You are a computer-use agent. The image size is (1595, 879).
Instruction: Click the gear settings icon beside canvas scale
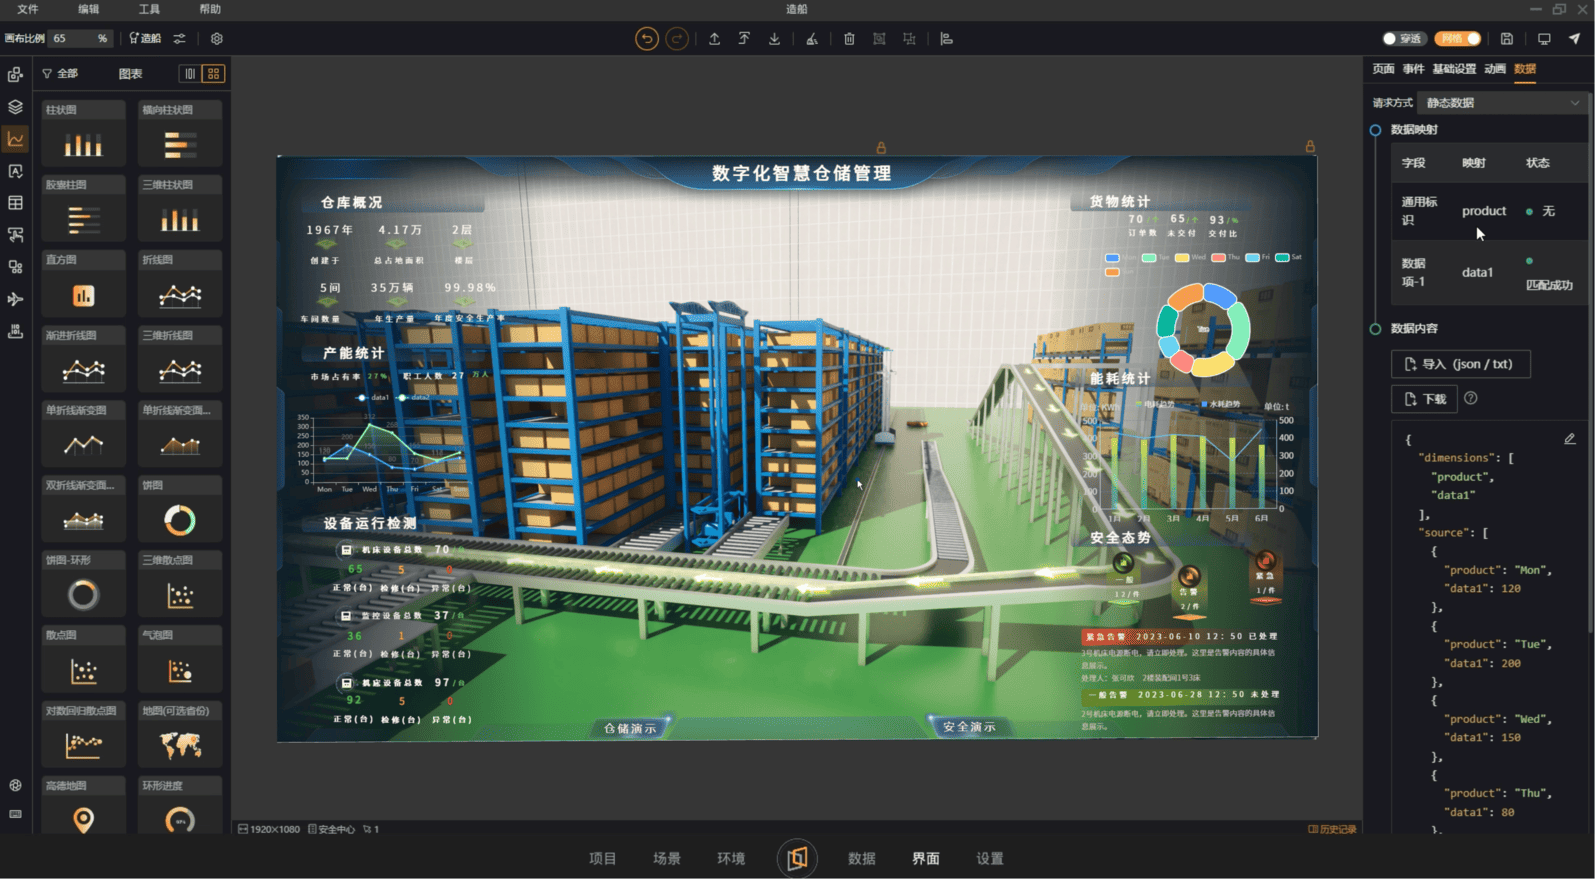pyautogui.click(x=217, y=39)
